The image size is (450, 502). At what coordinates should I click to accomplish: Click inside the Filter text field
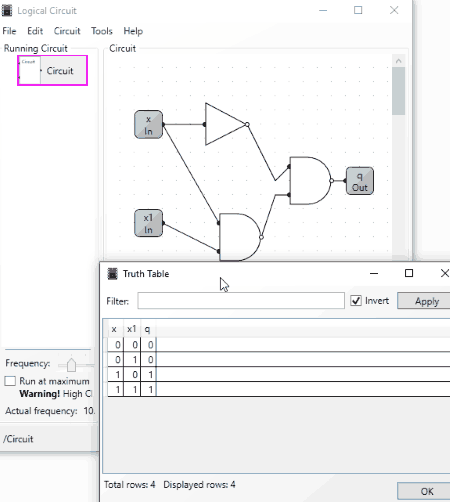click(241, 301)
